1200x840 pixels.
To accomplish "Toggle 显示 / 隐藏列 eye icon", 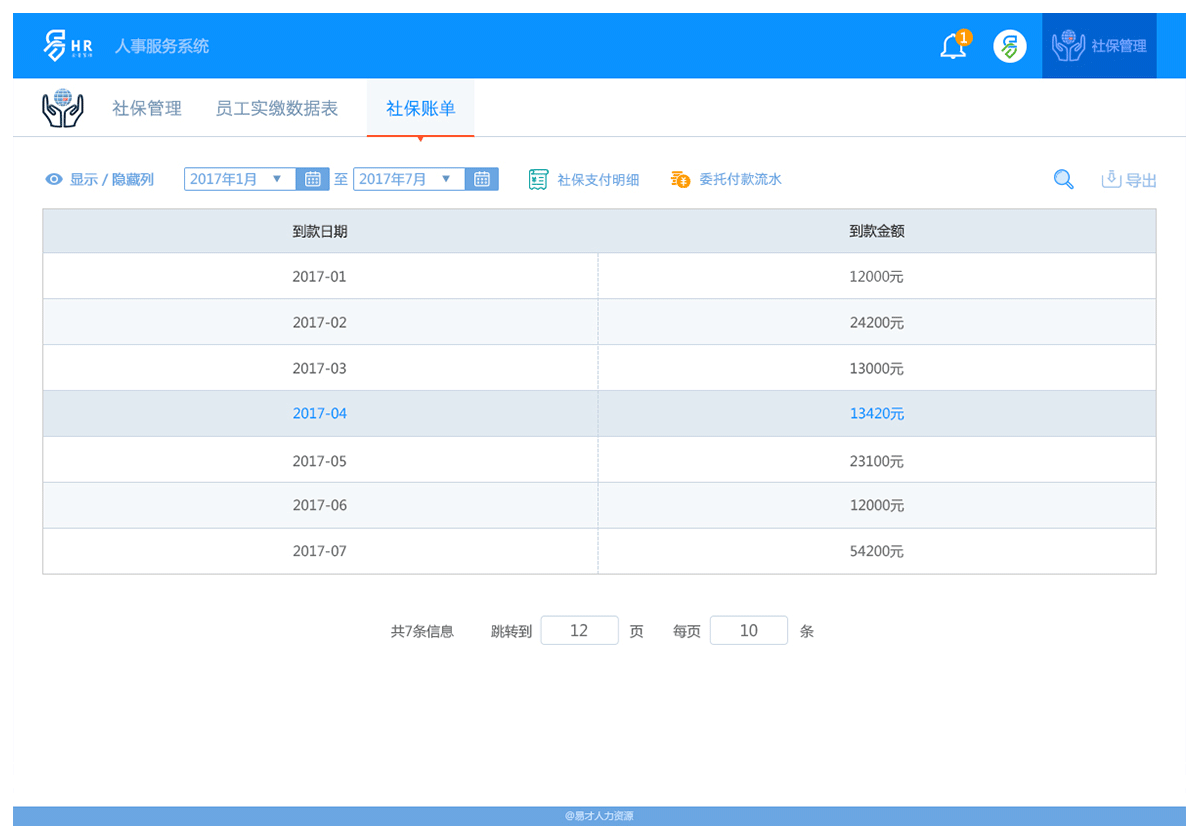I will pyautogui.click(x=54, y=180).
